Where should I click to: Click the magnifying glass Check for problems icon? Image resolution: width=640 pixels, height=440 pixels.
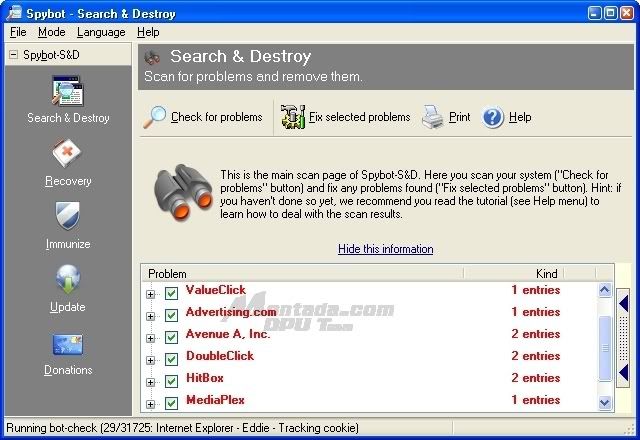coord(155,117)
